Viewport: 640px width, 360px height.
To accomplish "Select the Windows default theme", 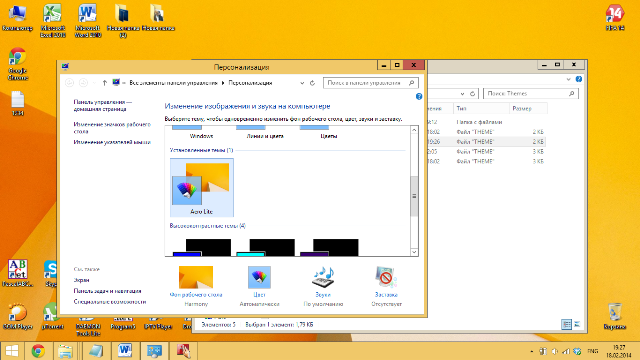I will point(201,133).
